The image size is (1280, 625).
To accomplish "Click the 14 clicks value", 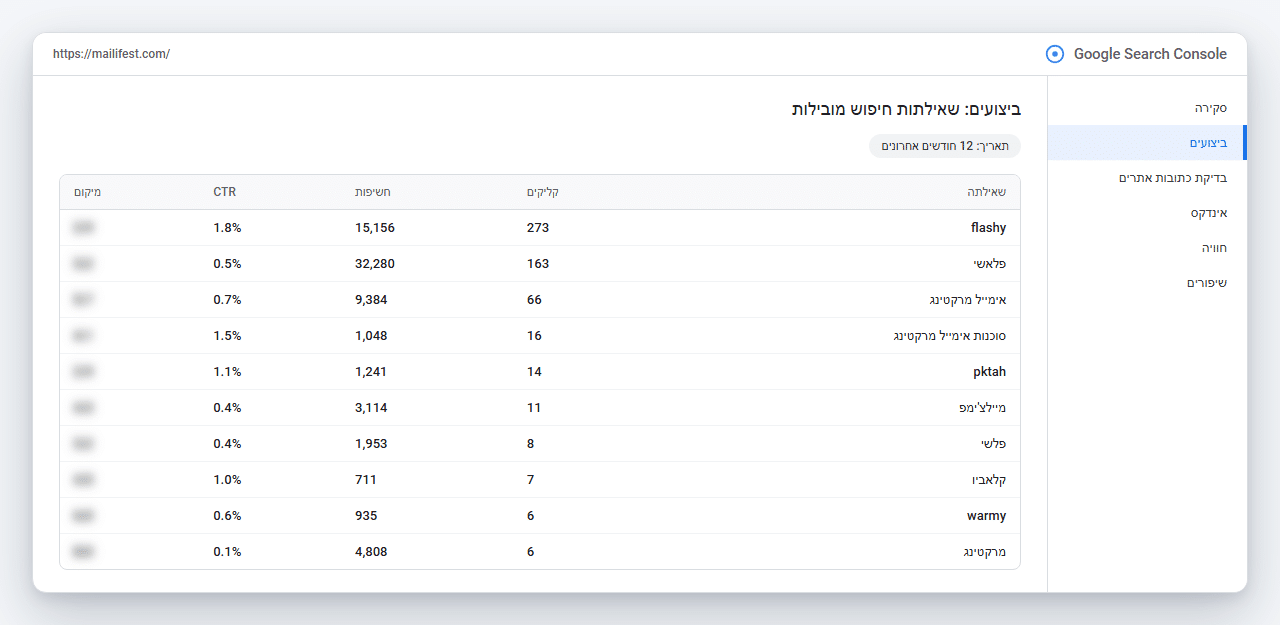I will coord(534,372).
